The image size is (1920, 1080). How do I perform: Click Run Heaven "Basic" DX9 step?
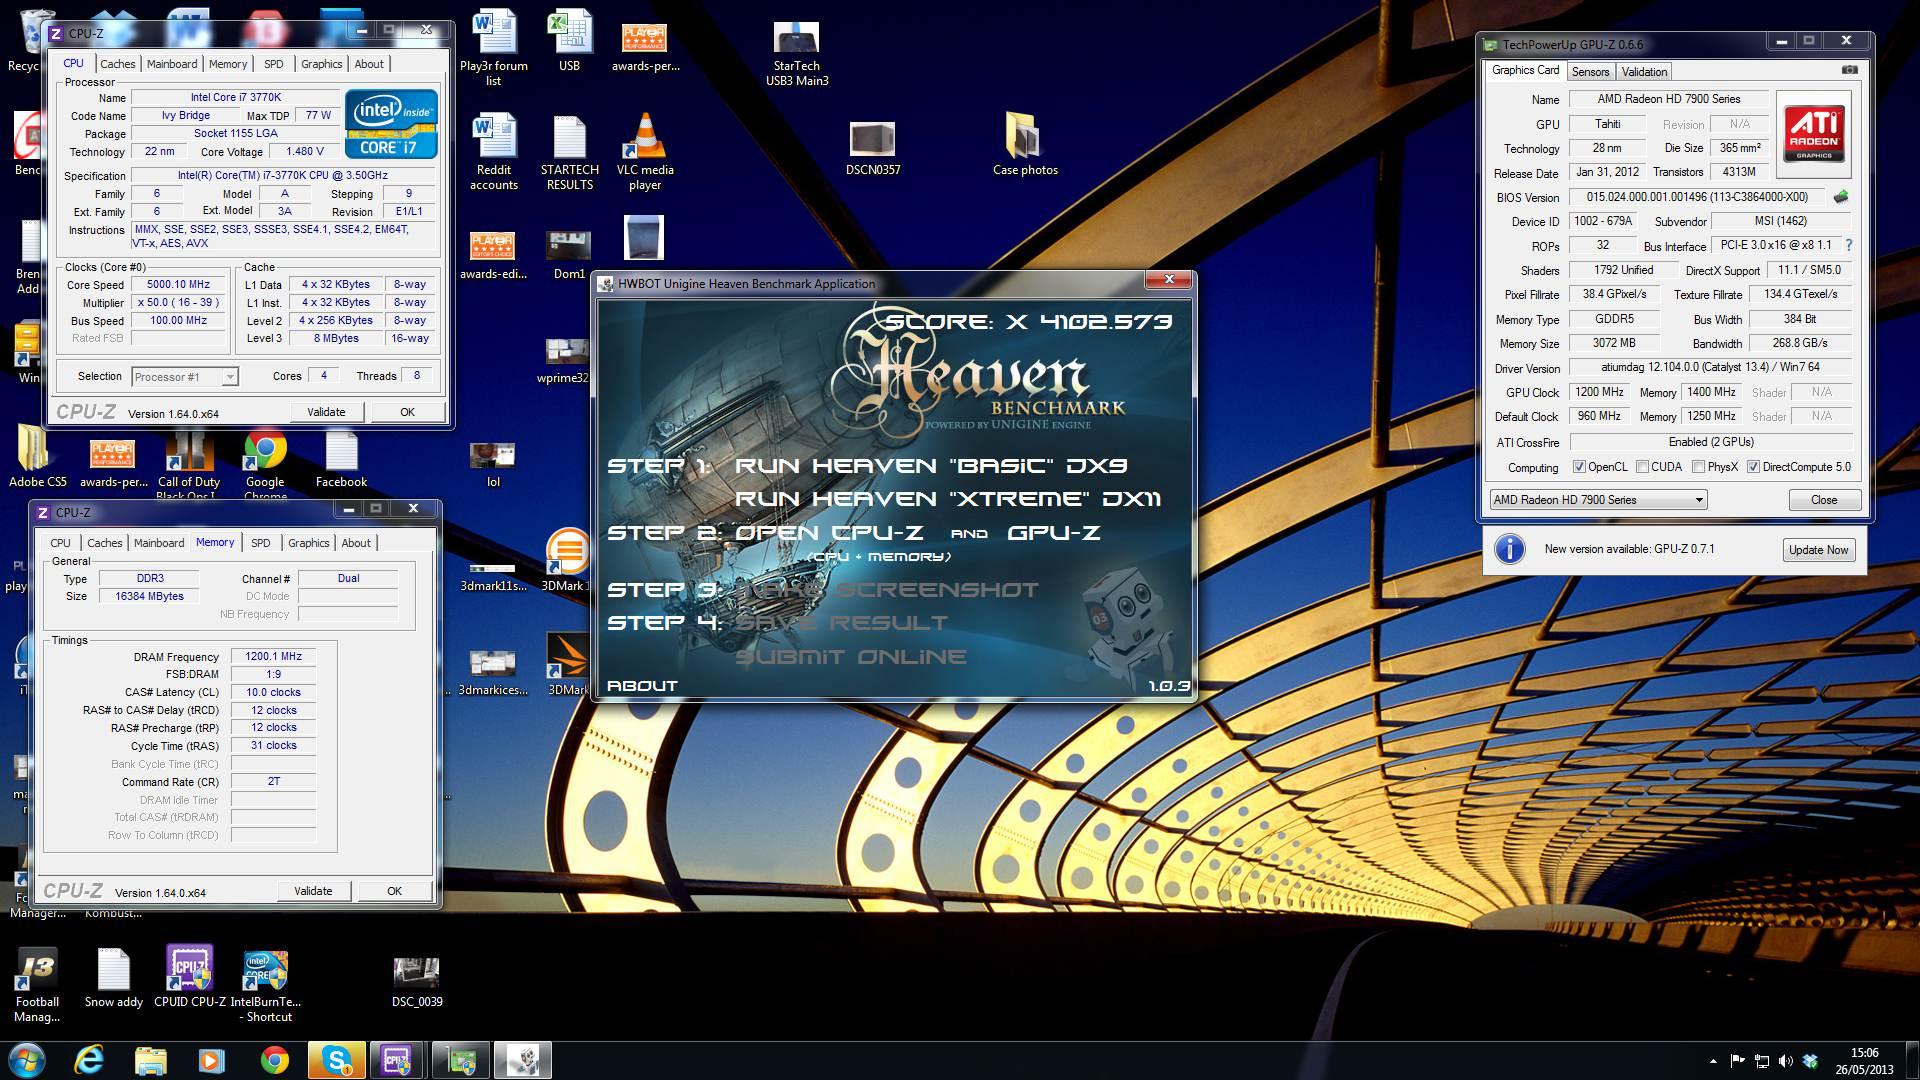[931, 466]
